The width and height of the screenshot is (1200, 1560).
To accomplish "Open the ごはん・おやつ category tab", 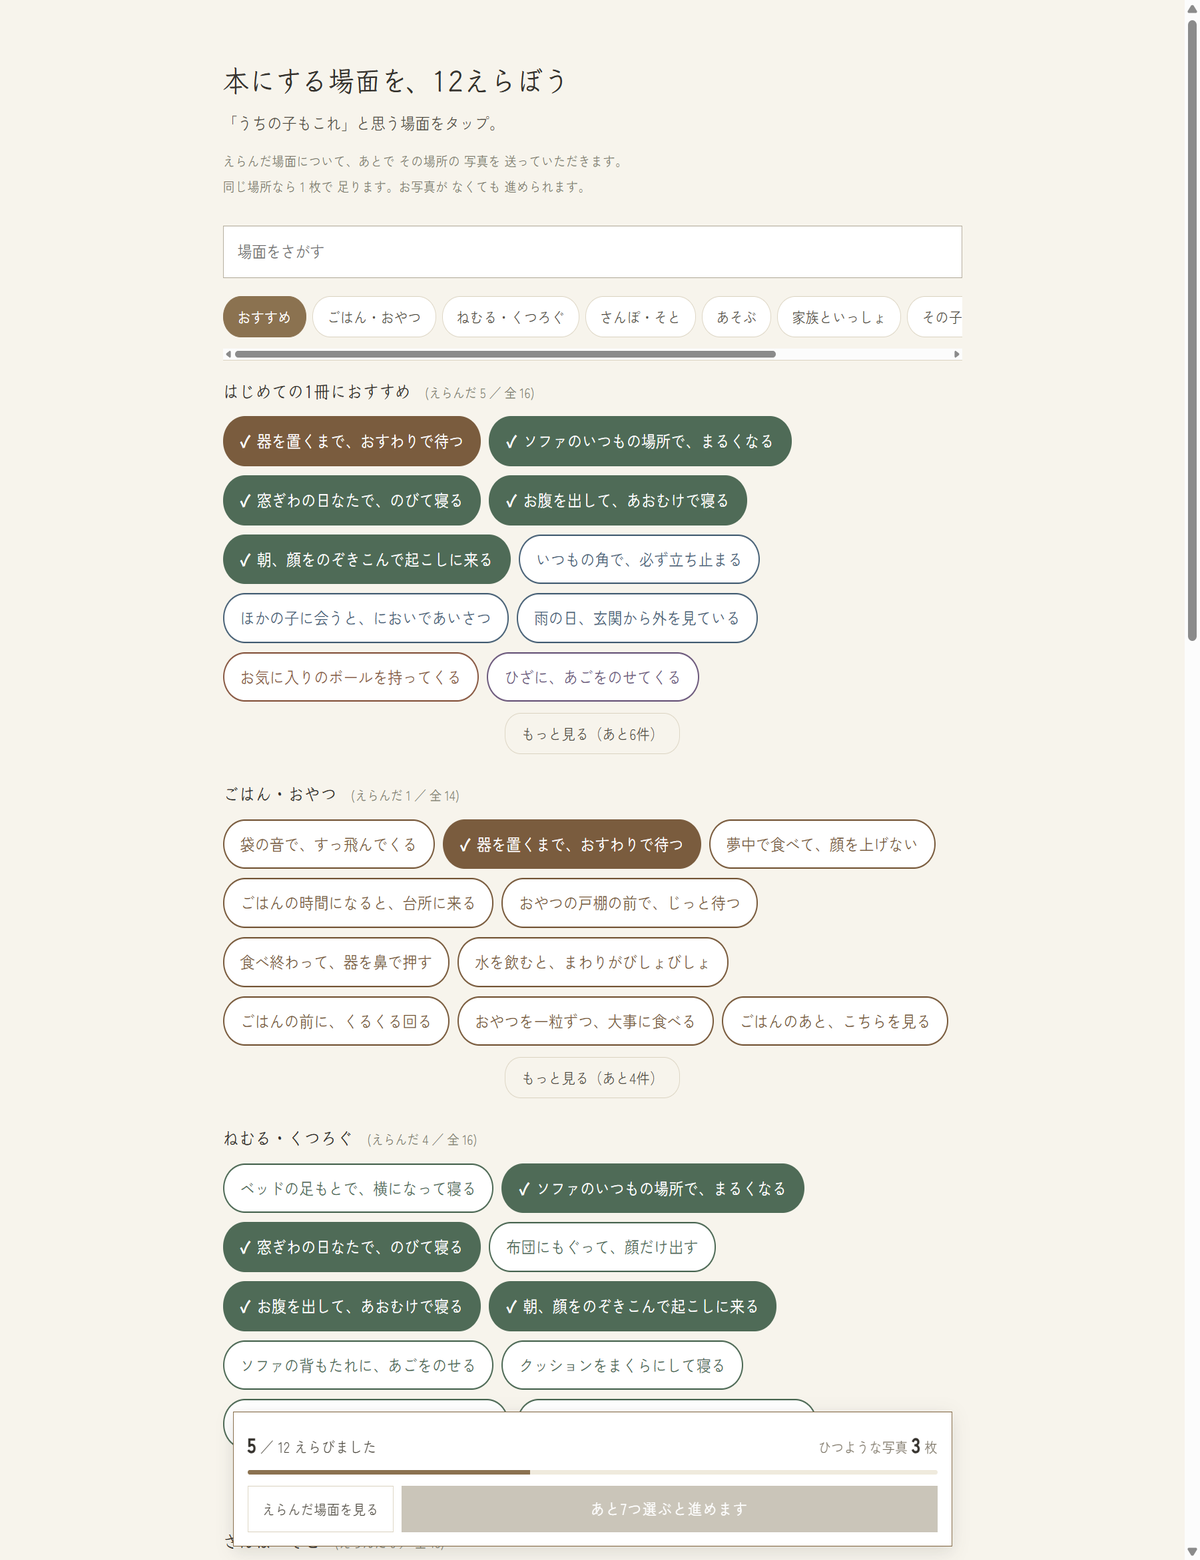I will click(374, 317).
